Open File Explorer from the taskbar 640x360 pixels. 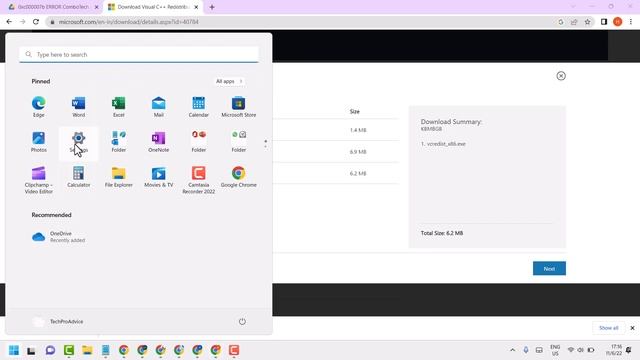point(87,350)
